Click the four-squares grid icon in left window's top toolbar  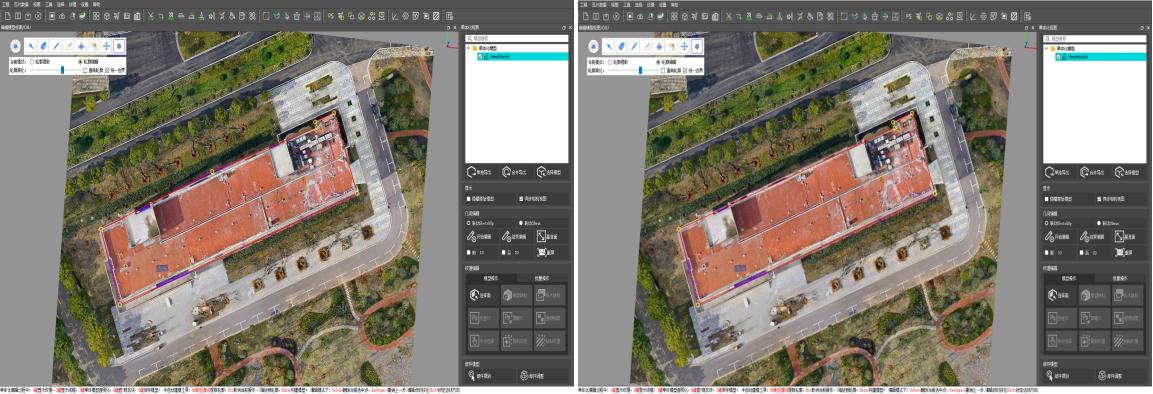point(96,15)
